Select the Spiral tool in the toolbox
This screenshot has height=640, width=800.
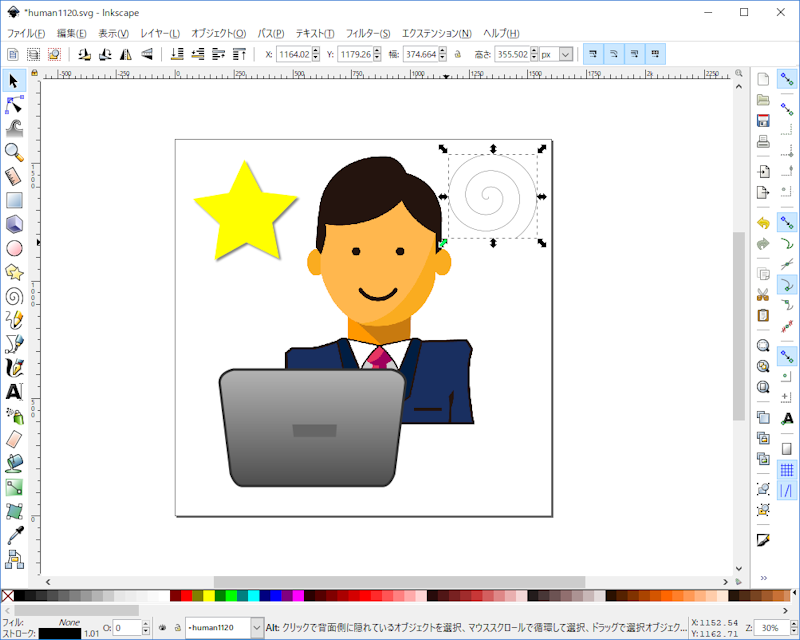tap(14, 297)
